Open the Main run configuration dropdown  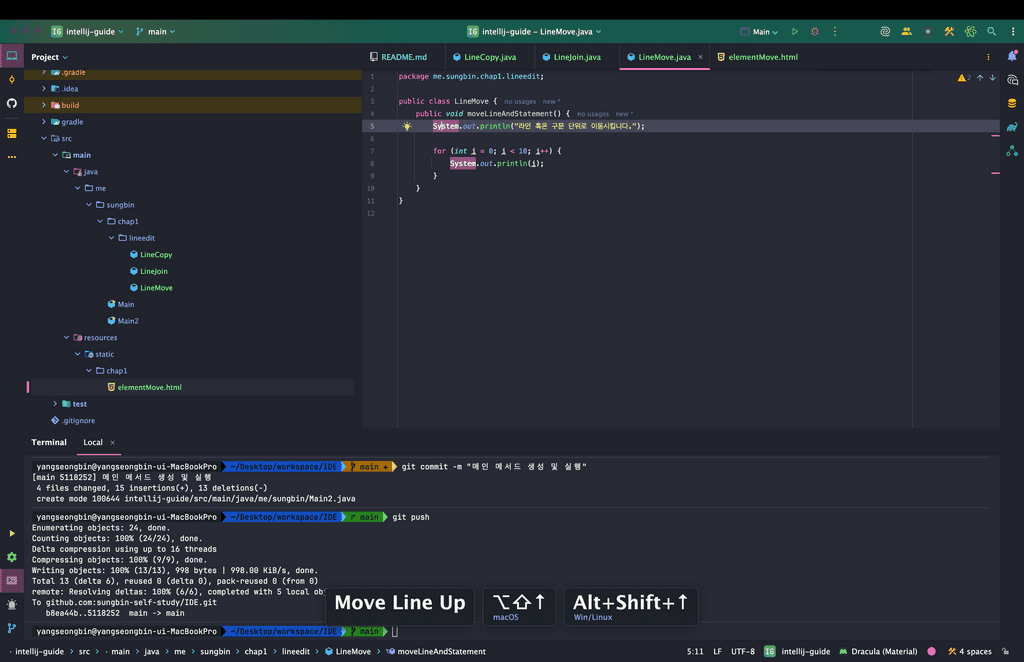pyautogui.click(x=761, y=32)
